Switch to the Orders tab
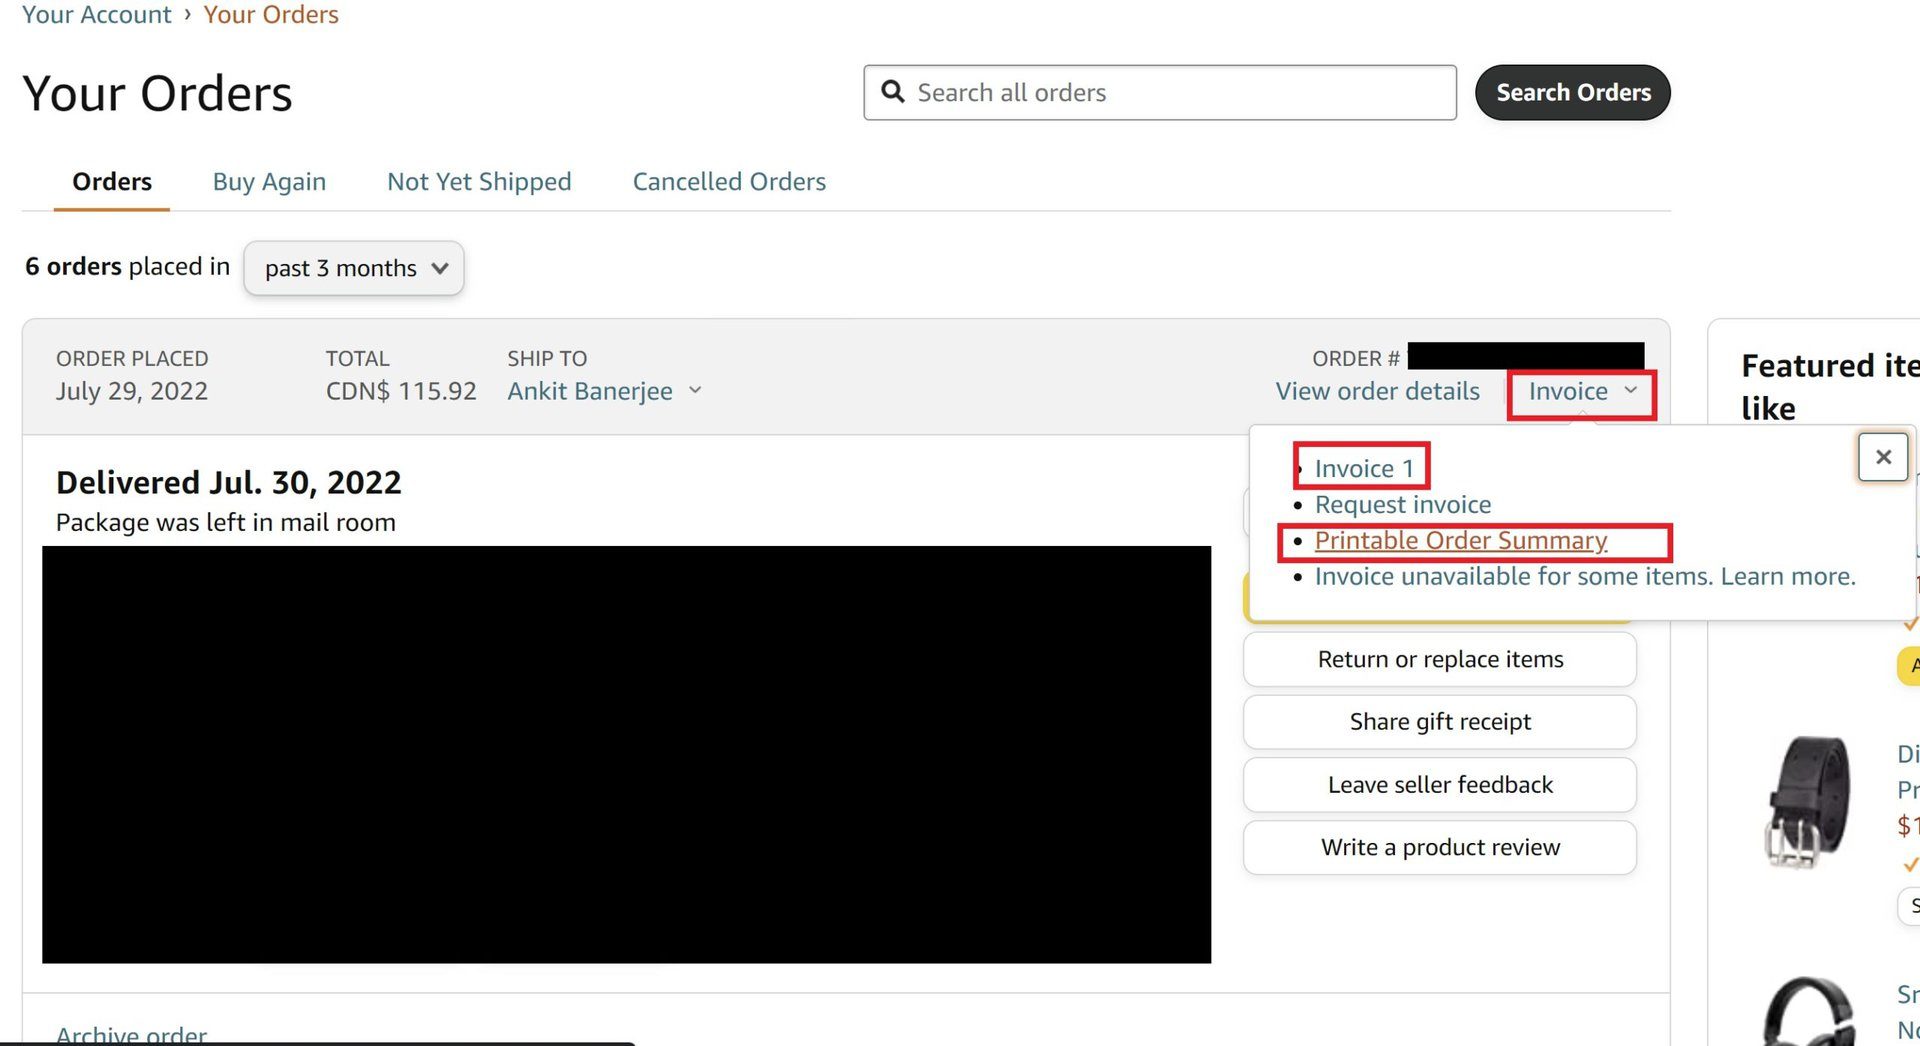This screenshot has height=1046, width=1920. coord(111,181)
